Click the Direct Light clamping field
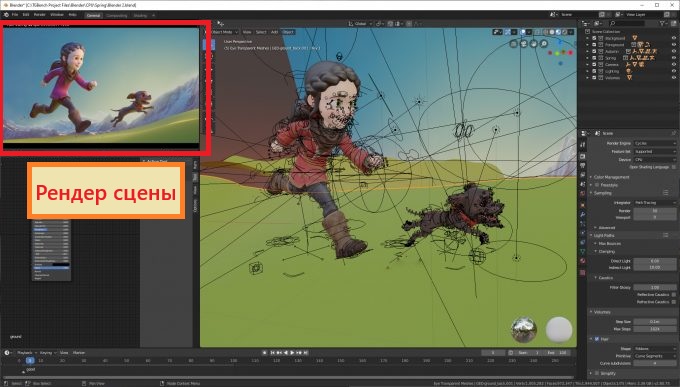This screenshot has height=387, width=680. tap(655, 261)
